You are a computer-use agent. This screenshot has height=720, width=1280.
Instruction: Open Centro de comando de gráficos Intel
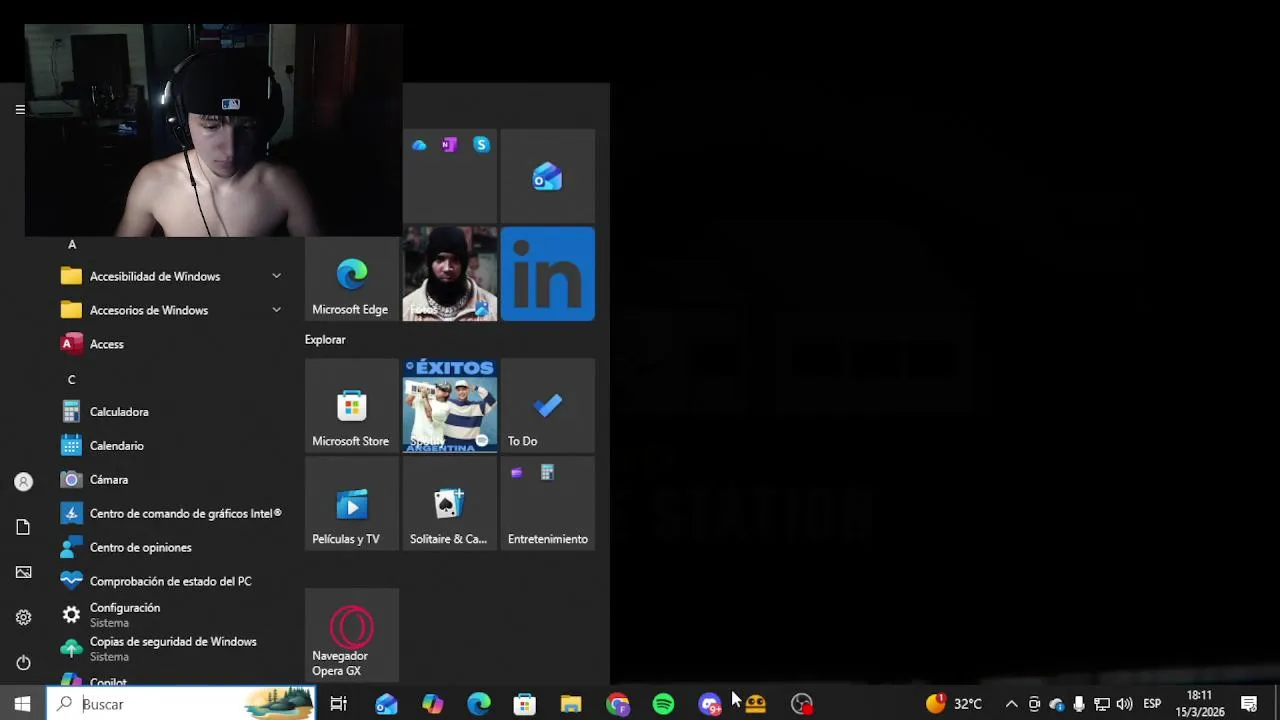click(172, 514)
